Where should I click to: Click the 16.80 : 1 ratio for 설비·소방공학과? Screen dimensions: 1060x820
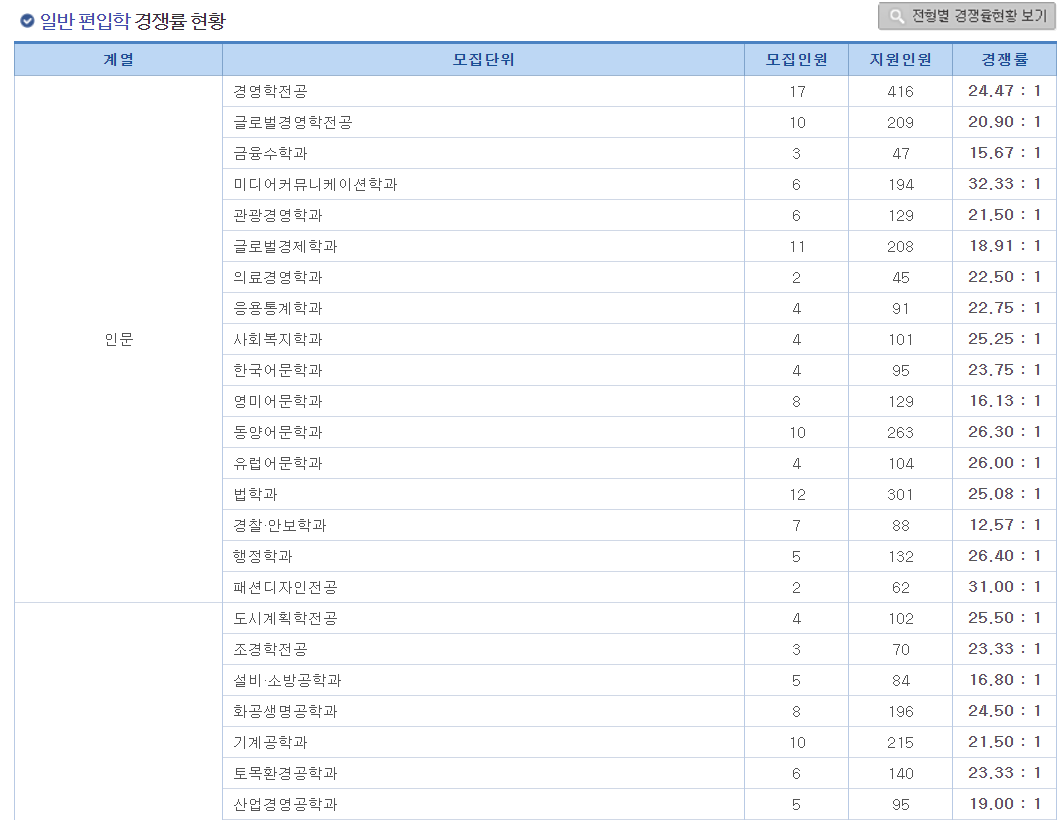(x=1005, y=680)
